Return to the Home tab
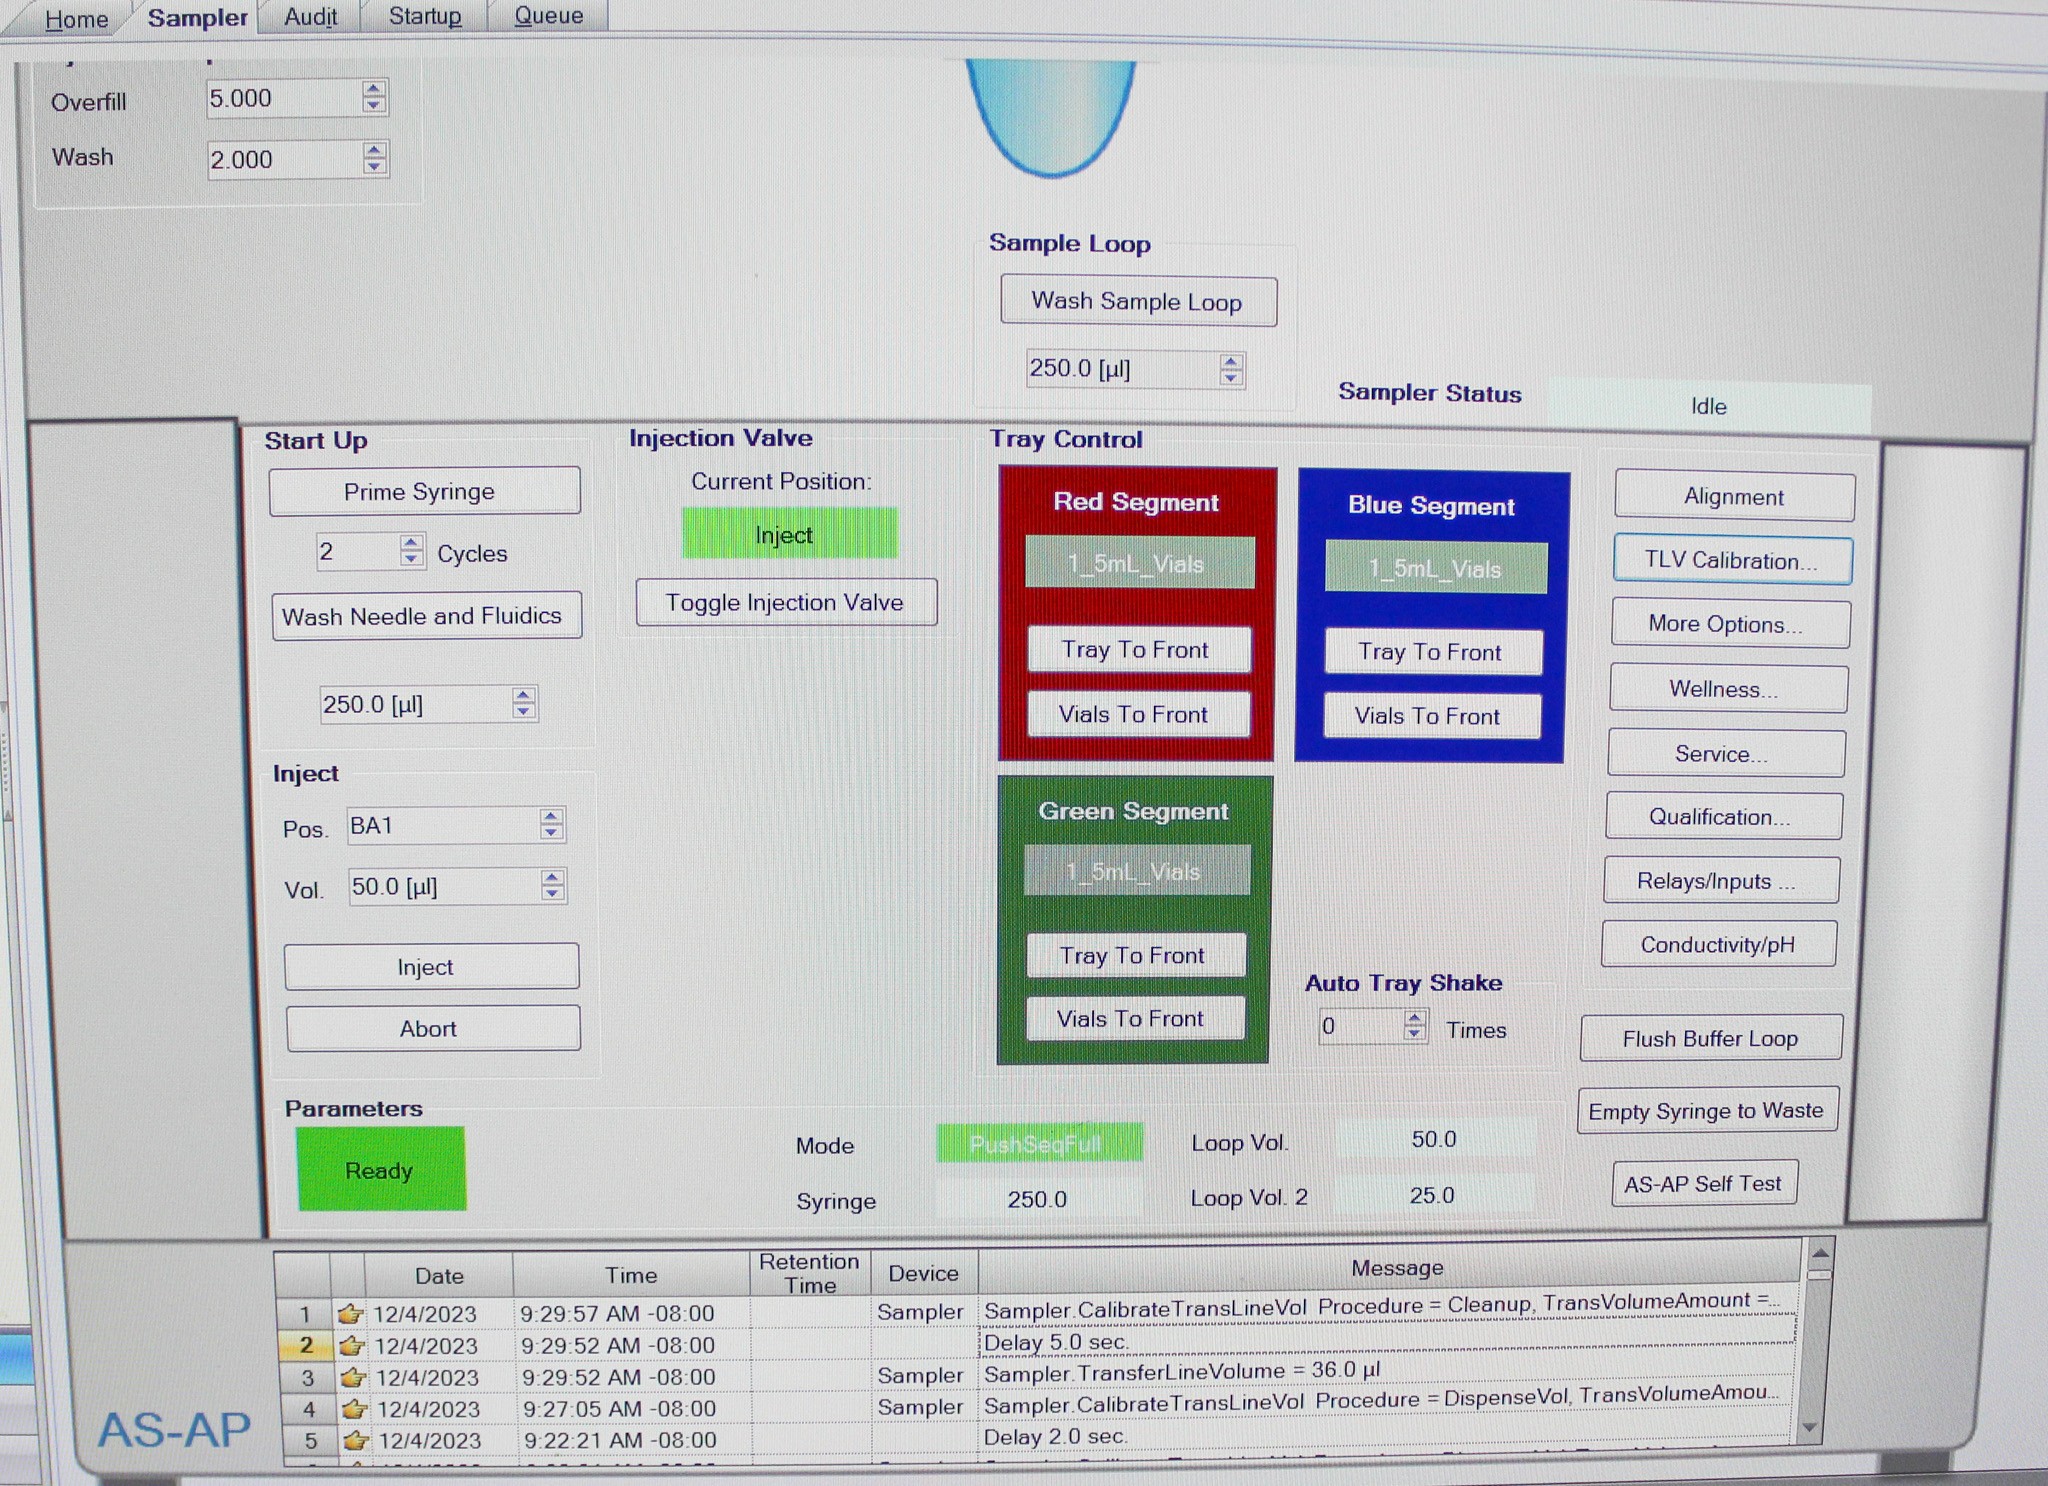The width and height of the screenshot is (2048, 1486). pyautogui.click(x=77, y=18)
